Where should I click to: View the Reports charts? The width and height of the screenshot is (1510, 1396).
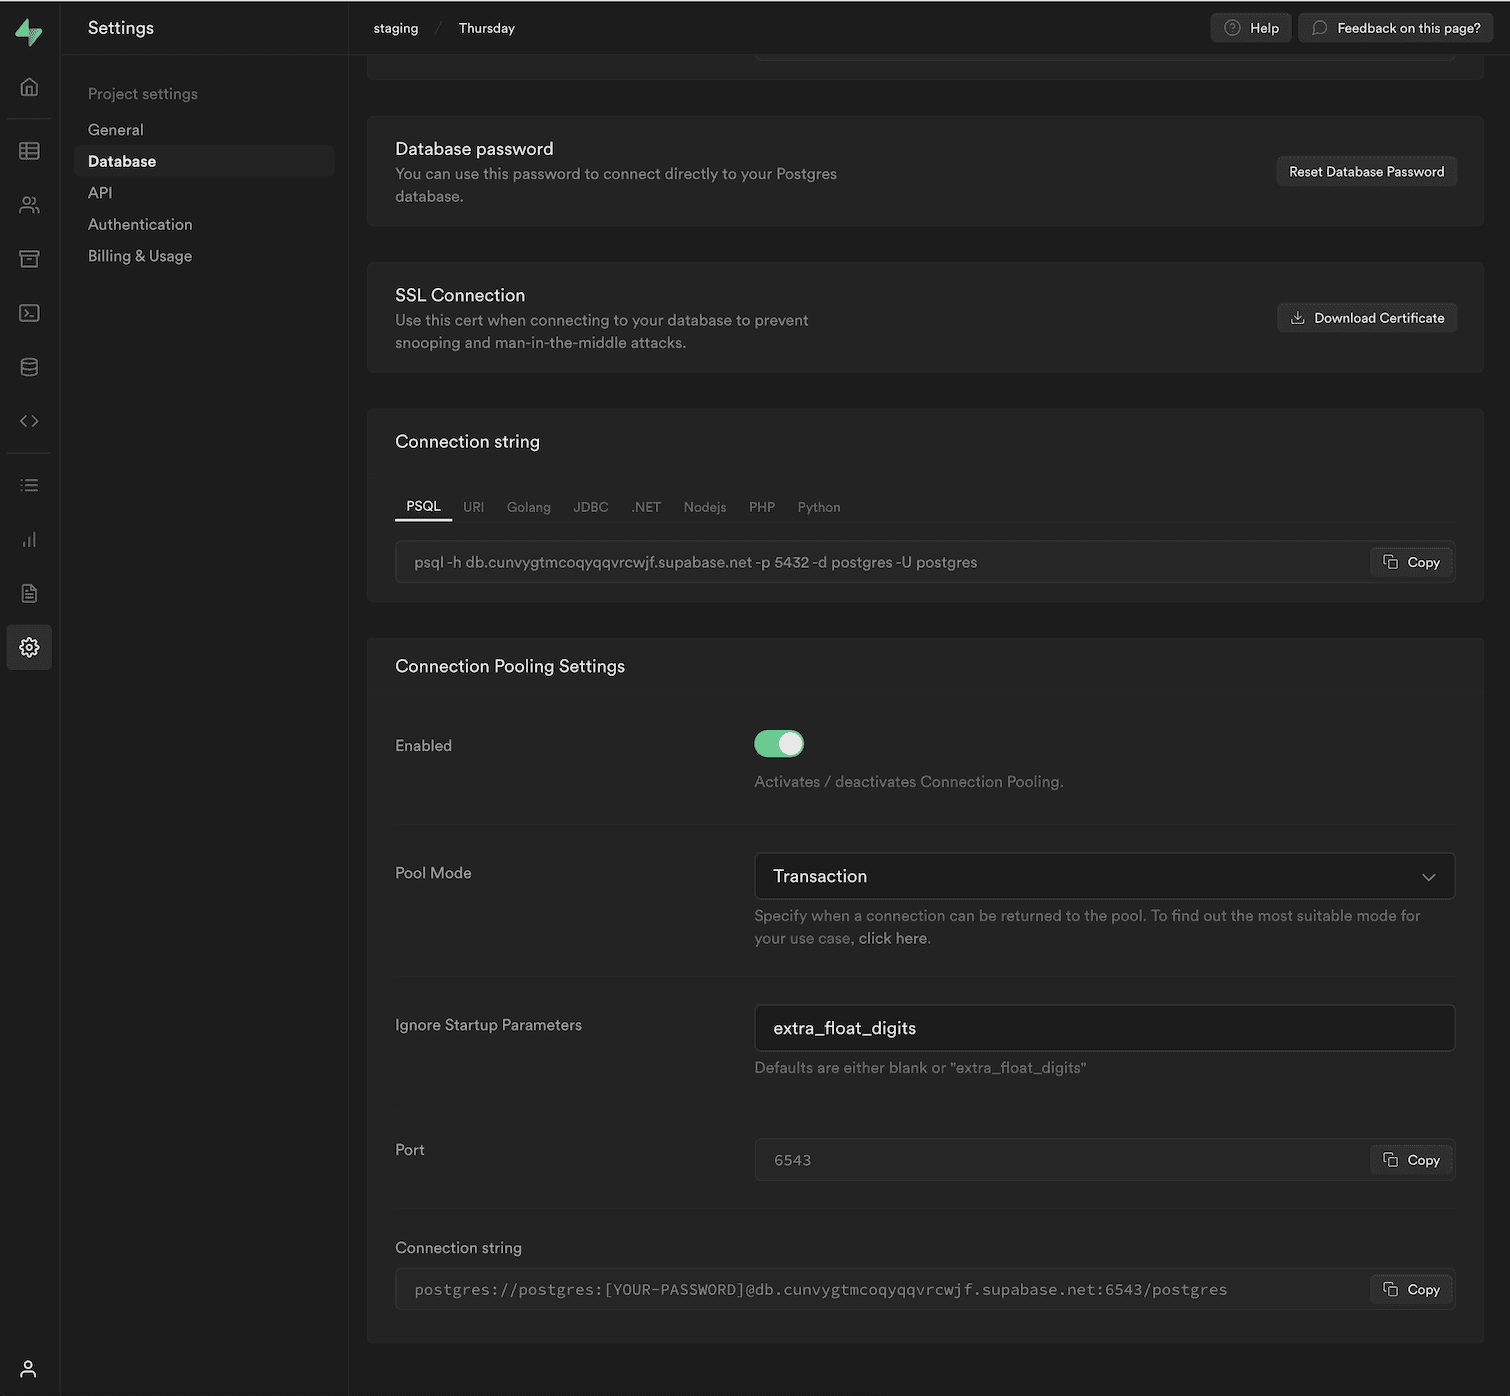point(28,539)
